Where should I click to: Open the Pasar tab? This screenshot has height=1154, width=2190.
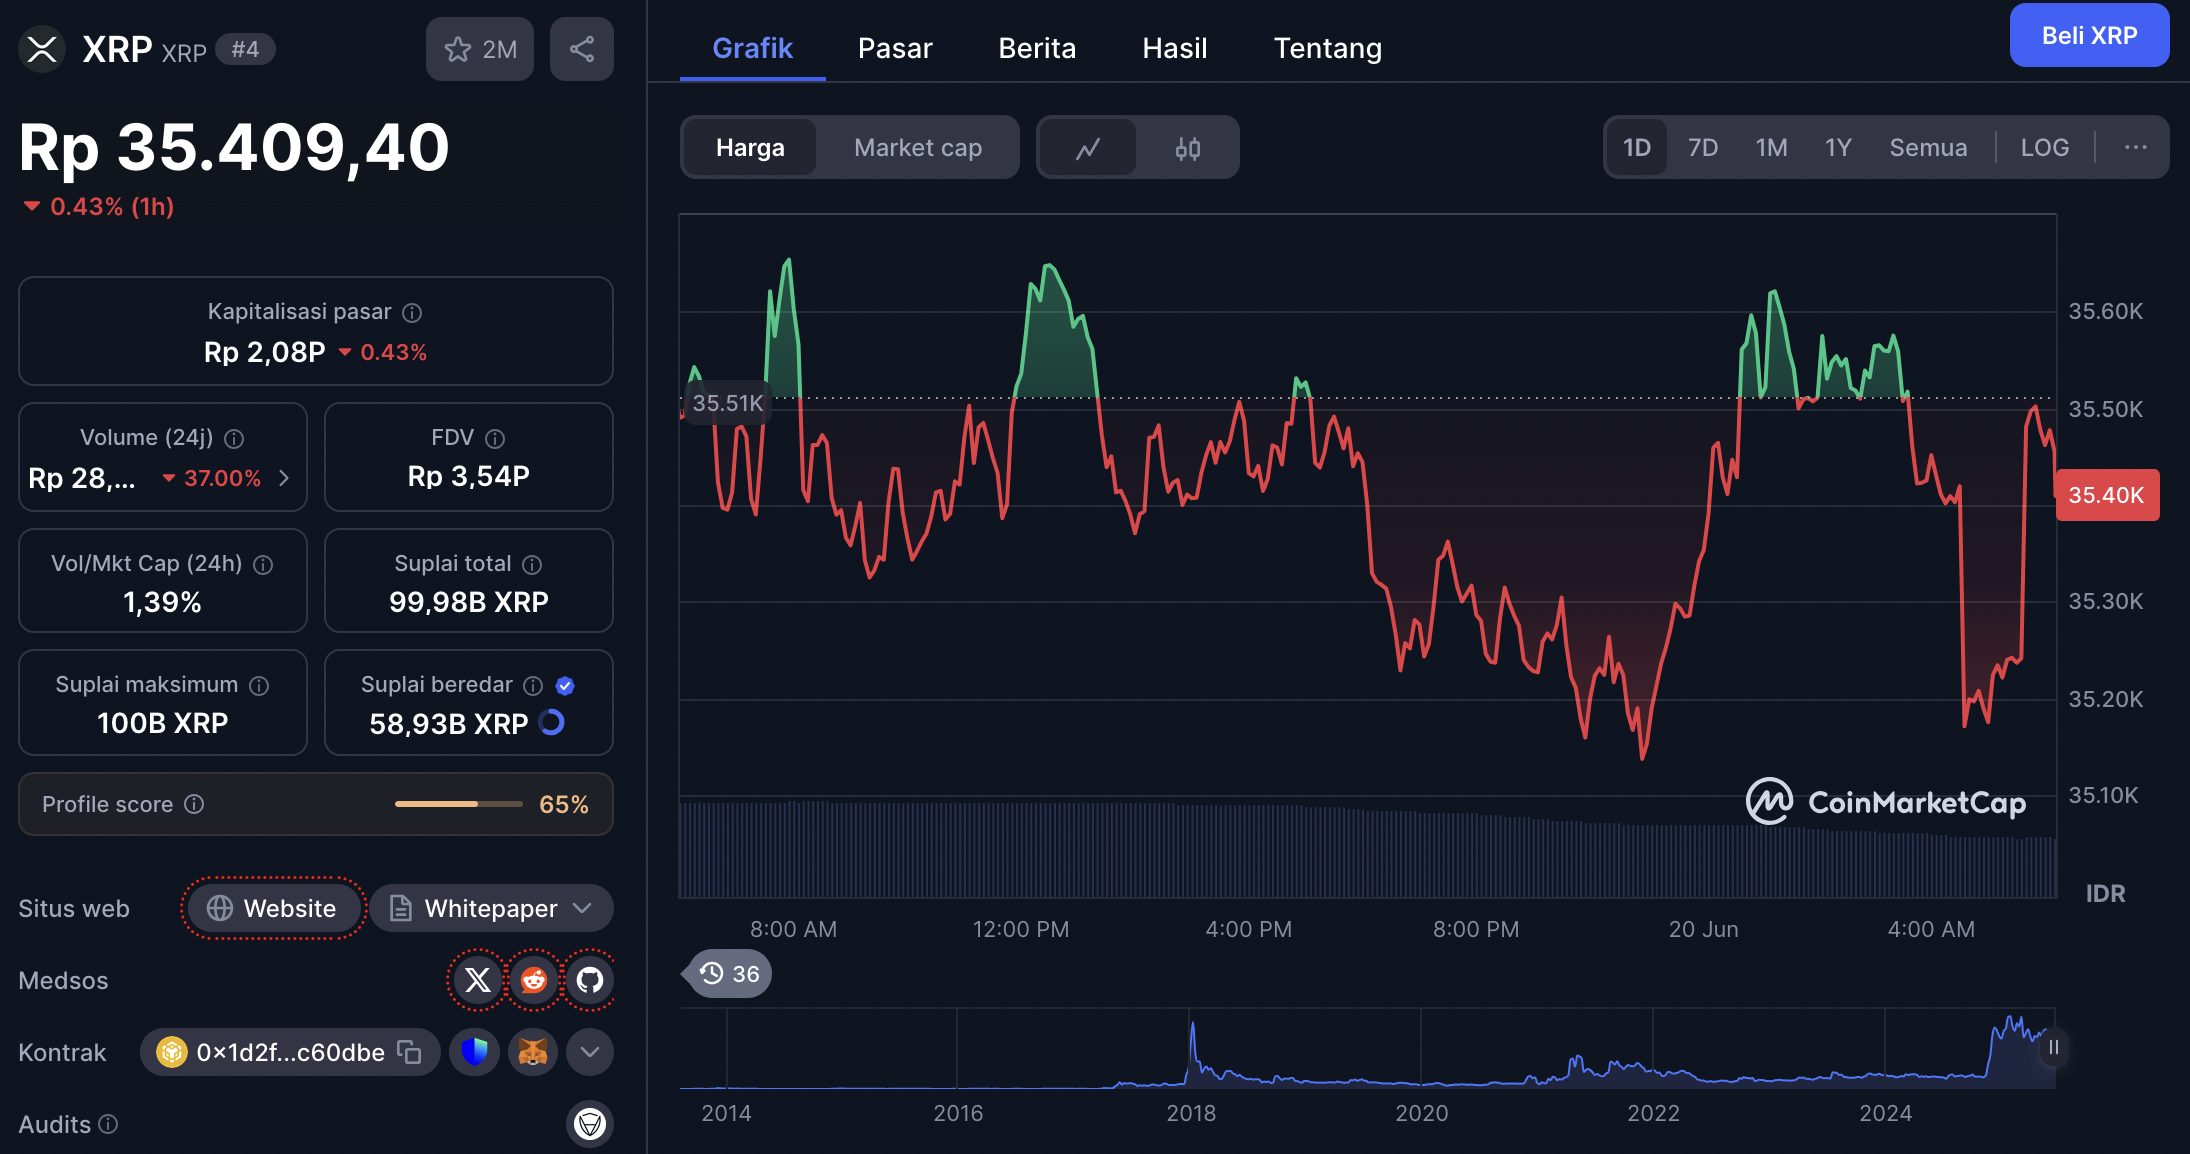[895, 48]
